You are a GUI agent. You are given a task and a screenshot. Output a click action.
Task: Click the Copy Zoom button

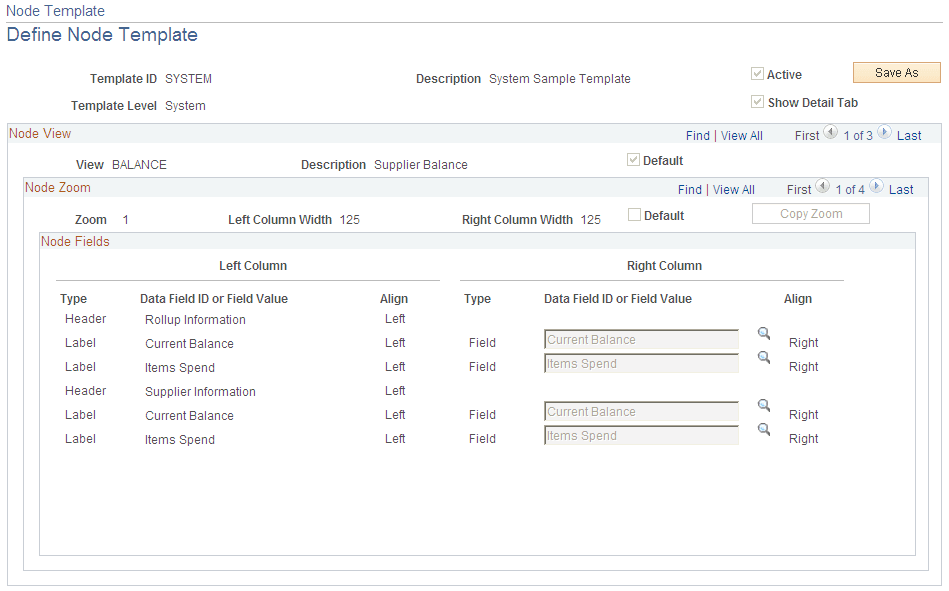(810, 214)
